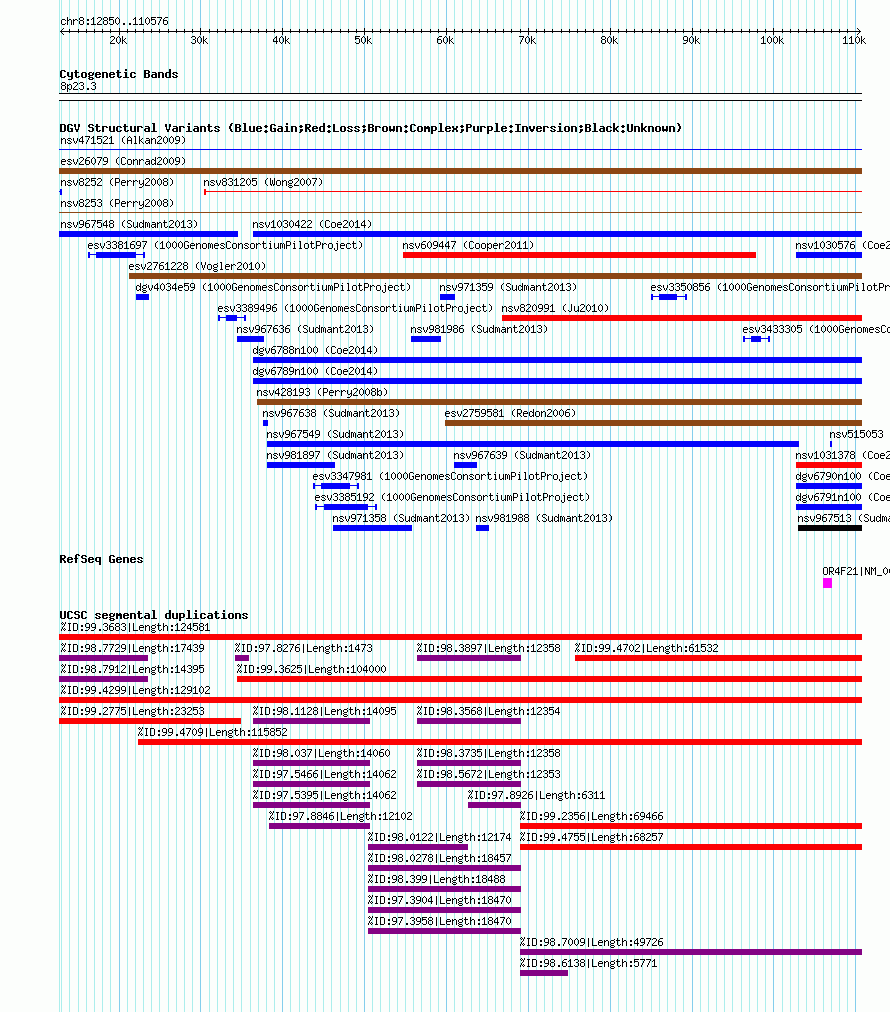Image resolution: width=890 pixels, height=1012 pixels.
Task: Click the 90k mark on ruler
Action: click(691, 40)
